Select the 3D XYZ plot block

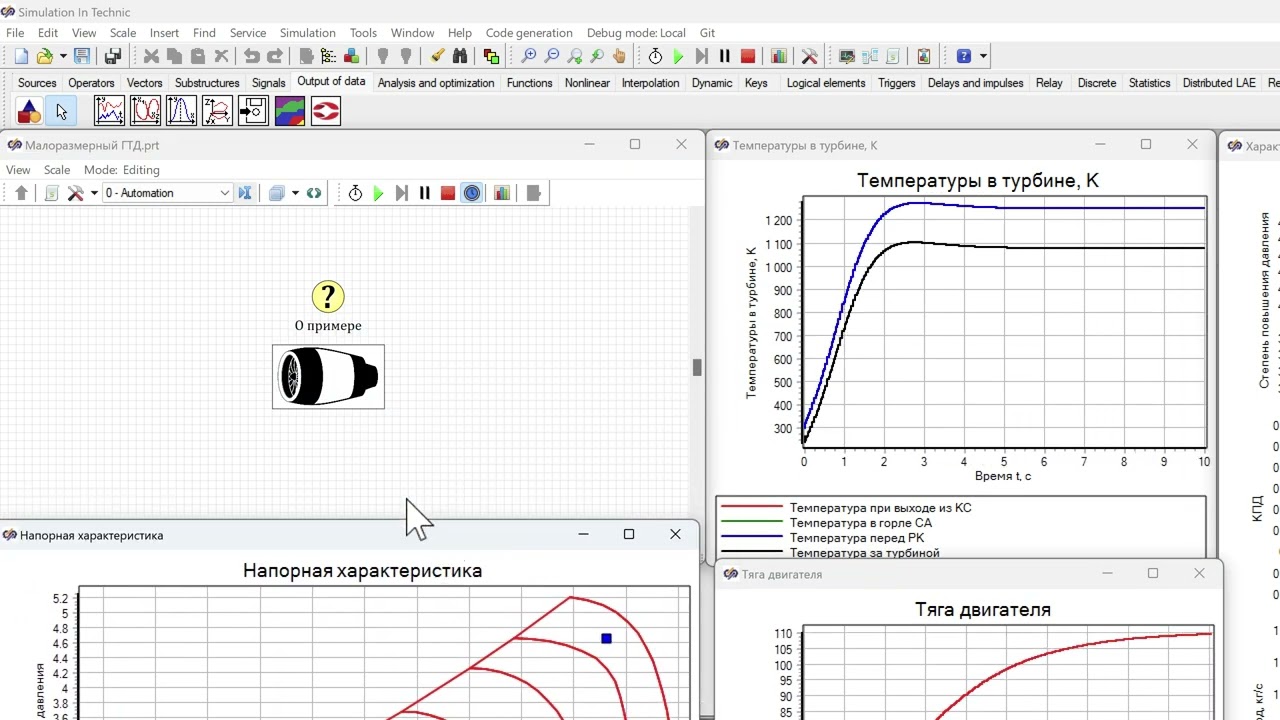pyautogui.click(x=217, y=110)
